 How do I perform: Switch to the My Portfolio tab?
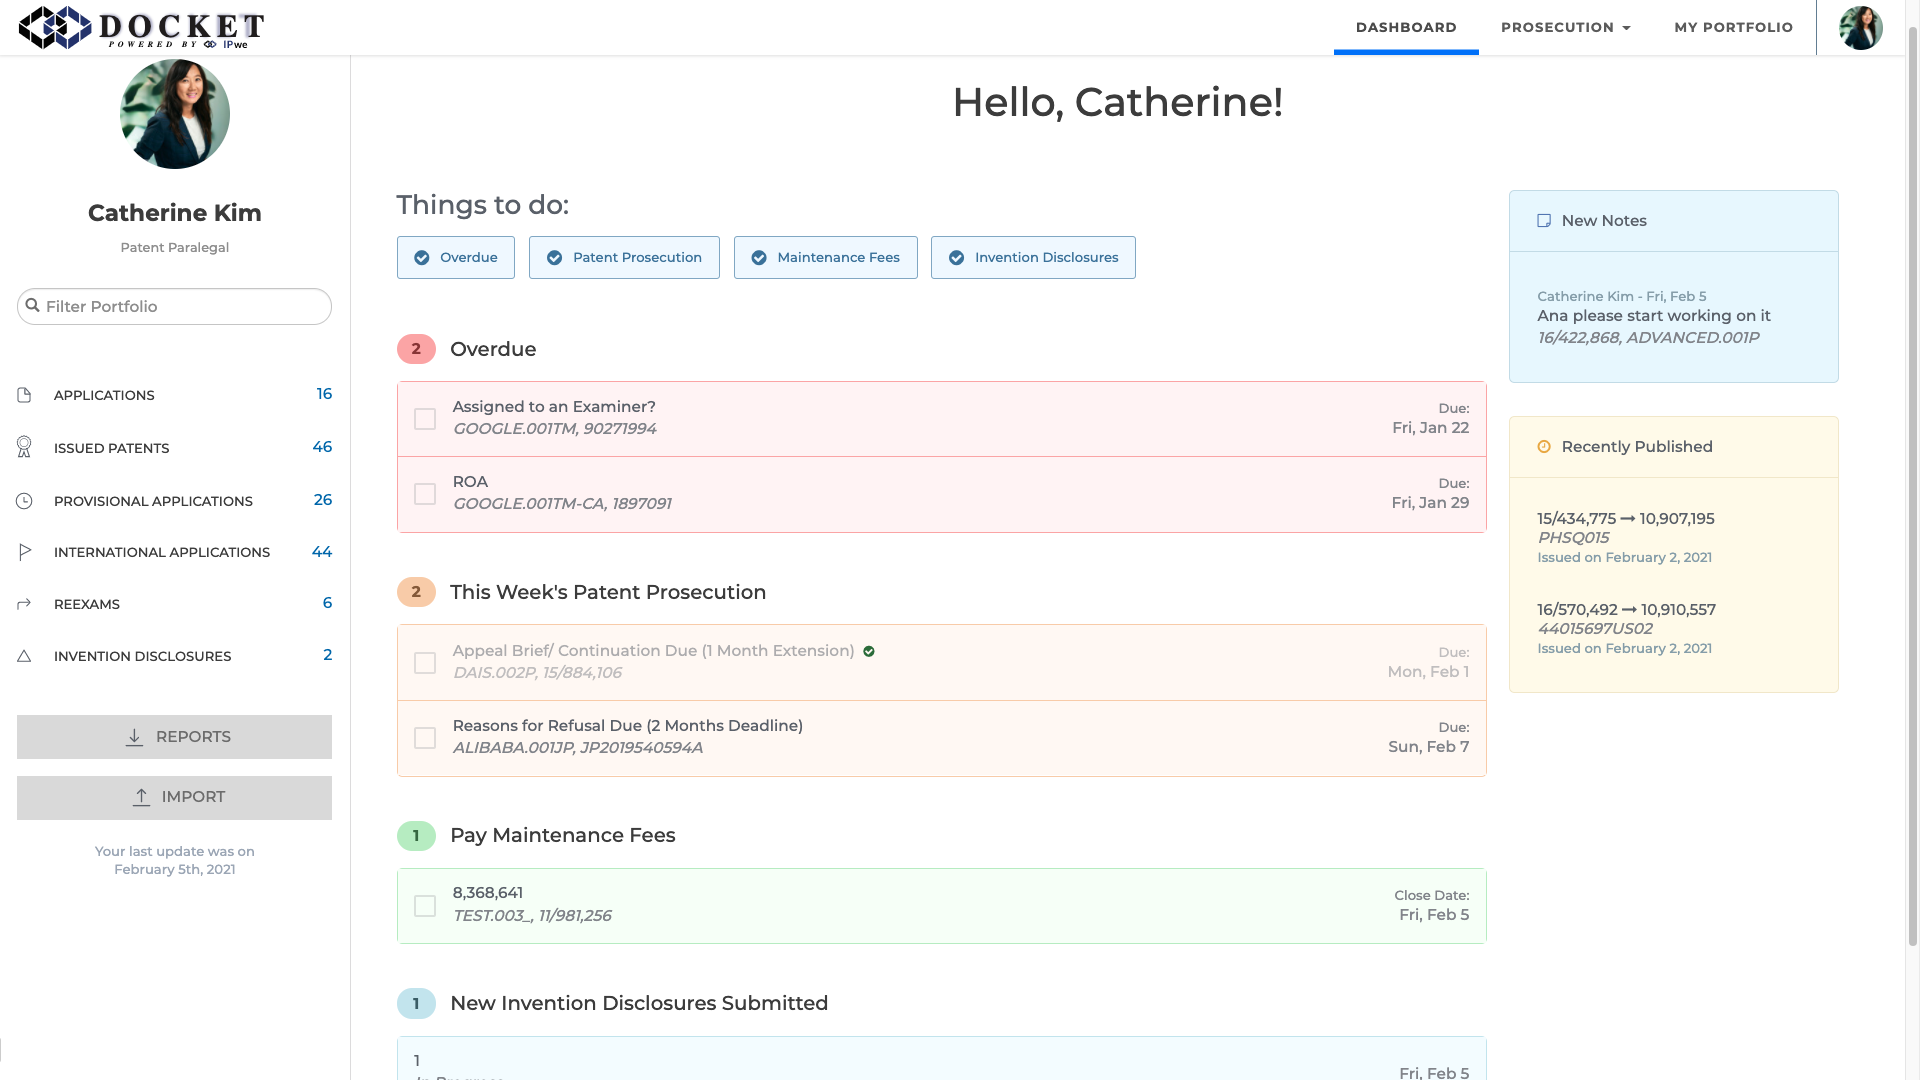pos(1733,27)
